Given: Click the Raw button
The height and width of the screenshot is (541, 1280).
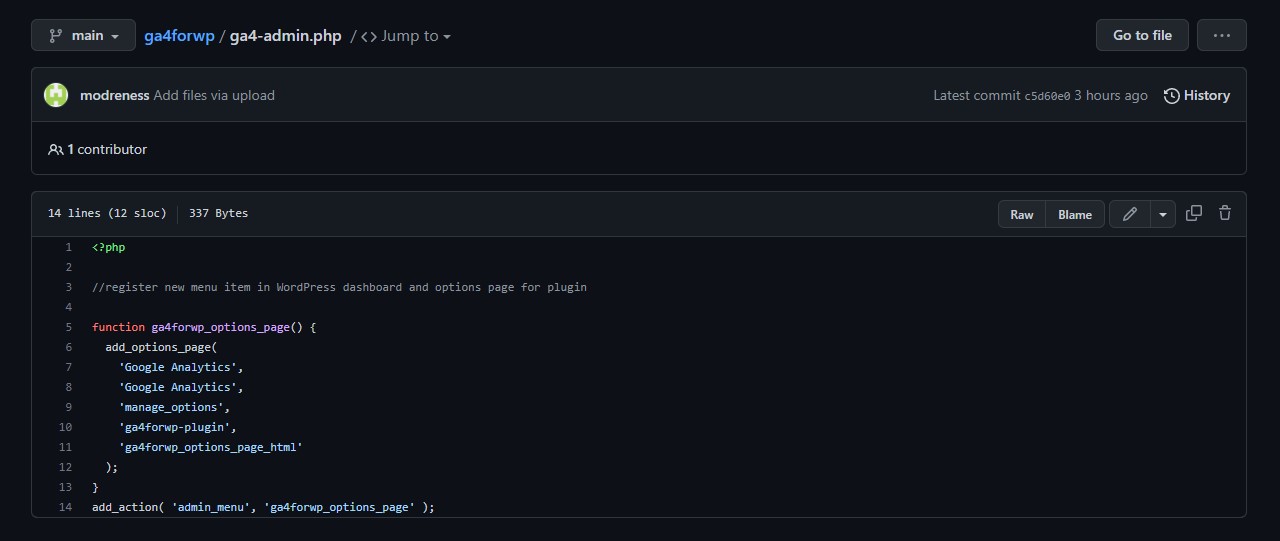Looking at the screenshot, I should pyautogui.click(x=1021, y=214).
